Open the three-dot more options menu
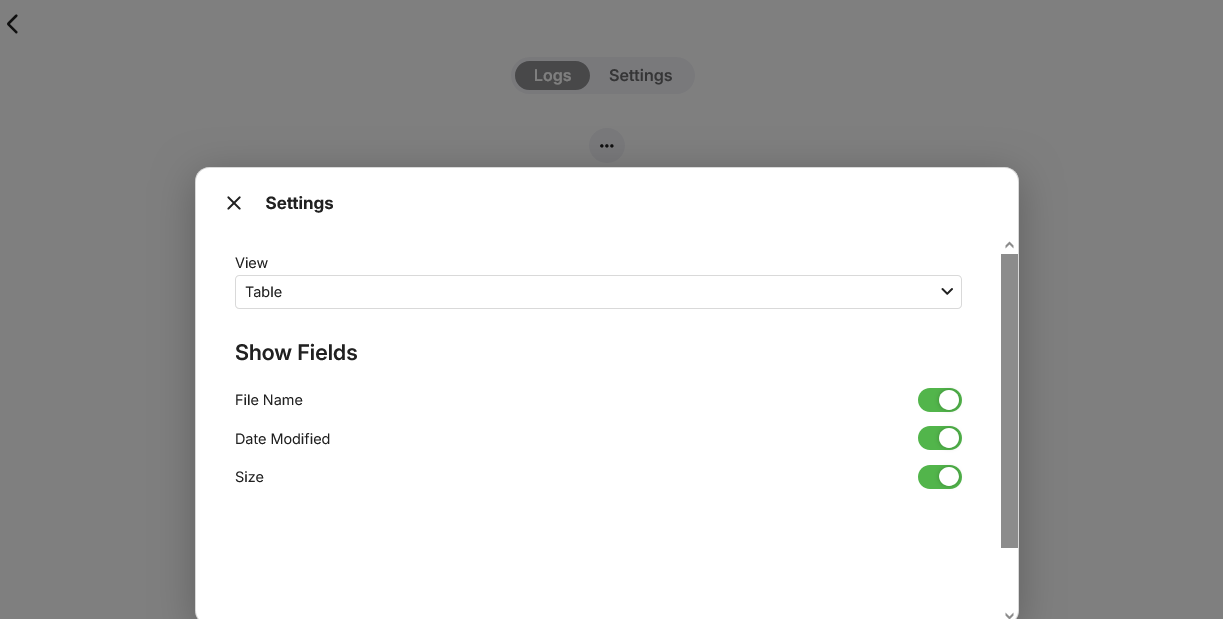1223x619 pixels. (x=607, y=146)
